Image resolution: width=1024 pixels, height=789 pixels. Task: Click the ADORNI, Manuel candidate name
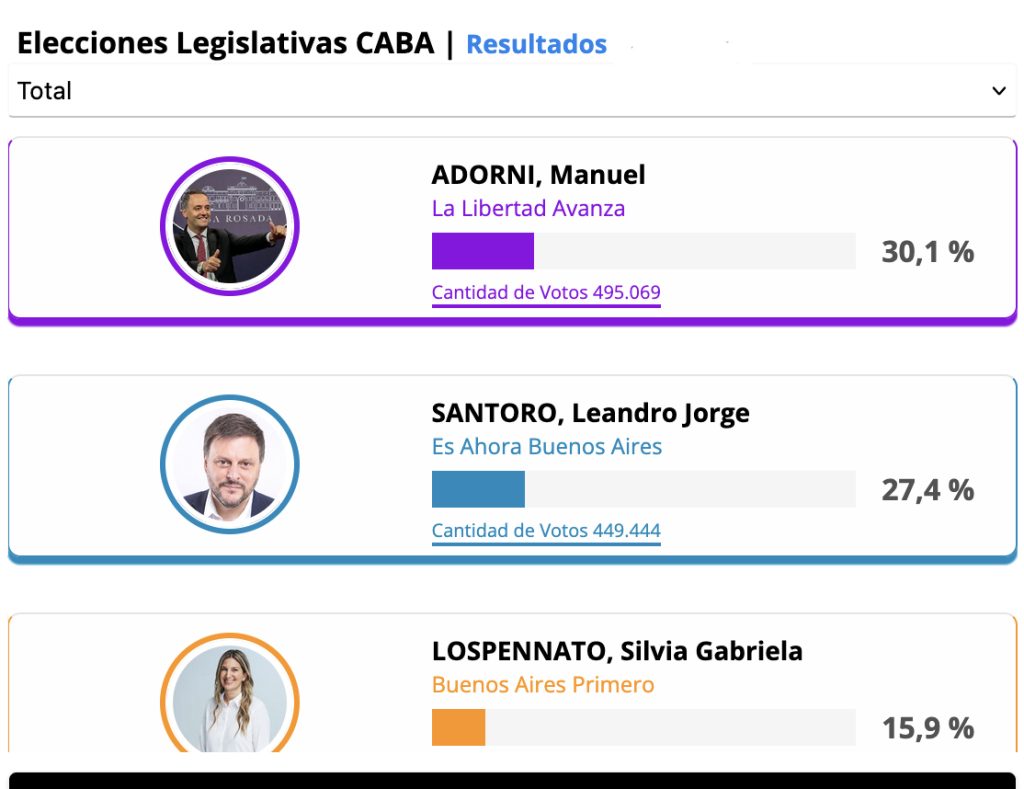pos(538,175)
